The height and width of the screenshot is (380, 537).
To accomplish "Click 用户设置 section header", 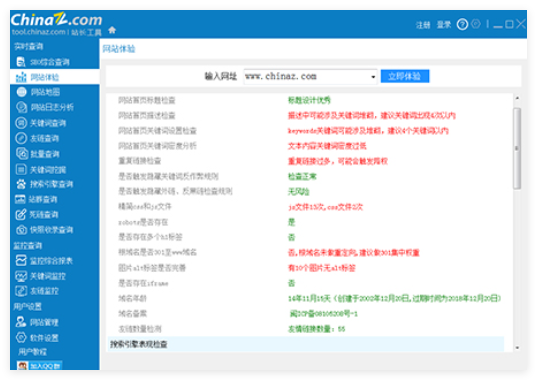I will click(28, 306).
